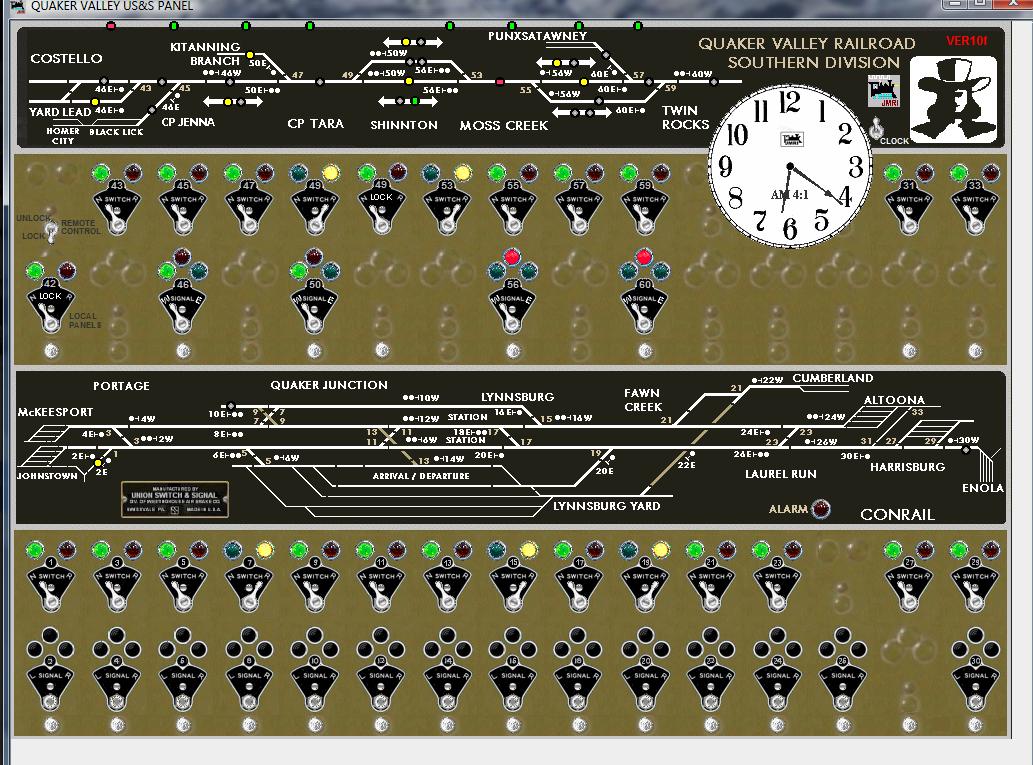Viewport: 1033px width, 765px height.
Task: Turn signal lever 56
Action: (x=513, y=306)
